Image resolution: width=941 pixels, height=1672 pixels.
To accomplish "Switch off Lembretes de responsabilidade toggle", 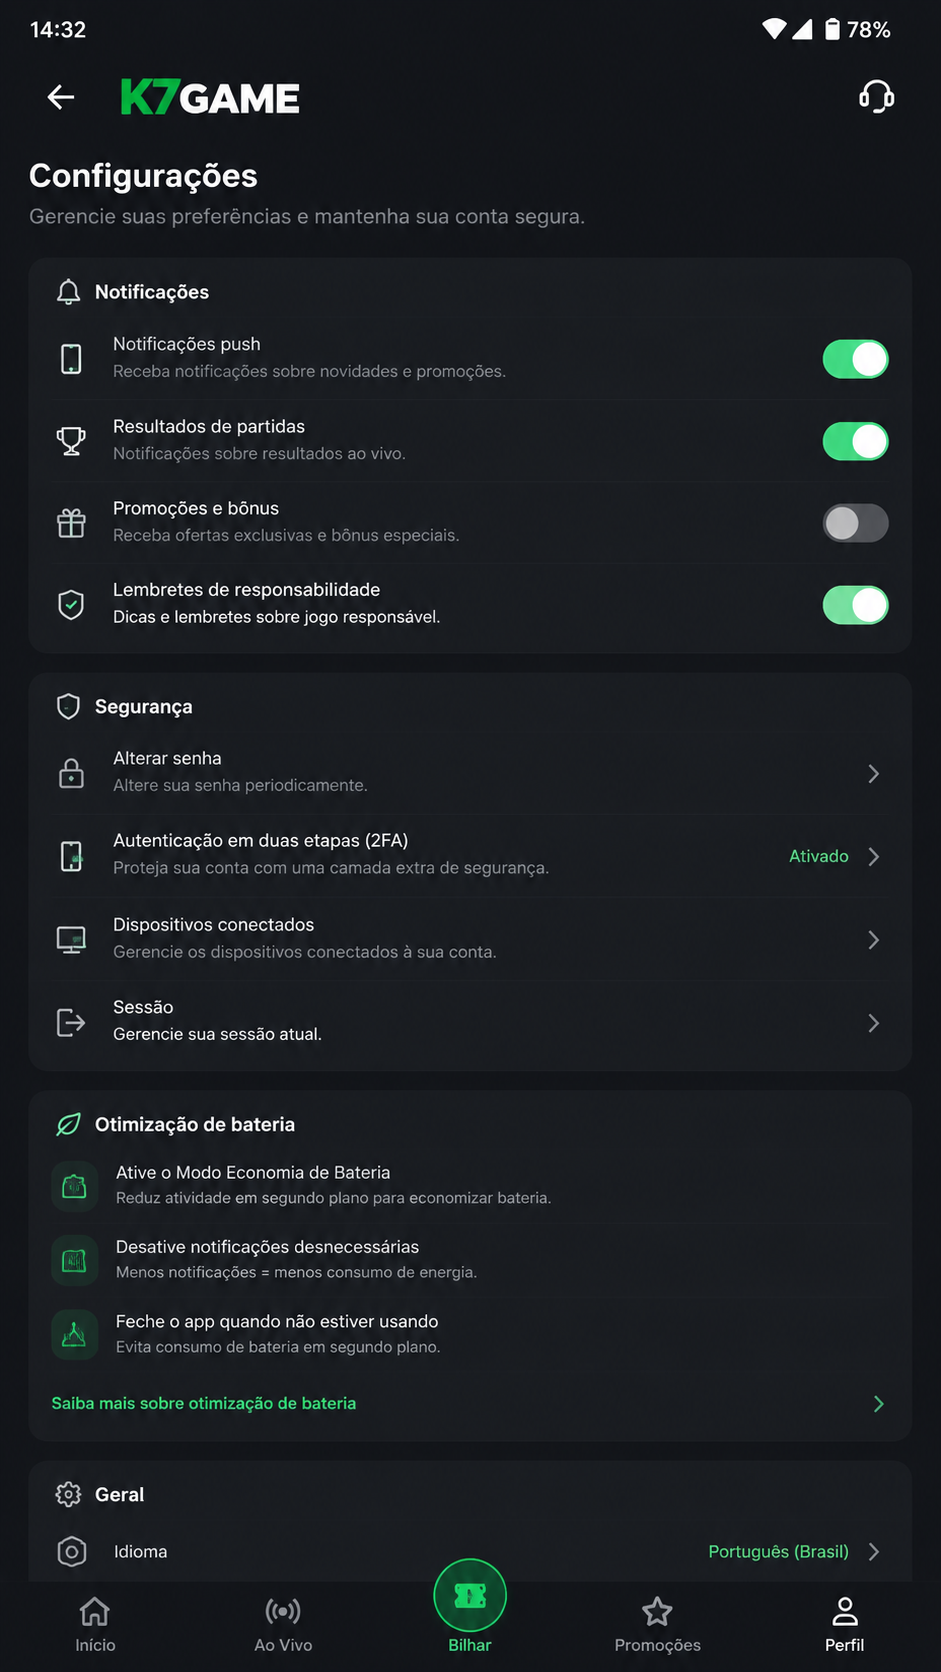I will click(855, 605).
